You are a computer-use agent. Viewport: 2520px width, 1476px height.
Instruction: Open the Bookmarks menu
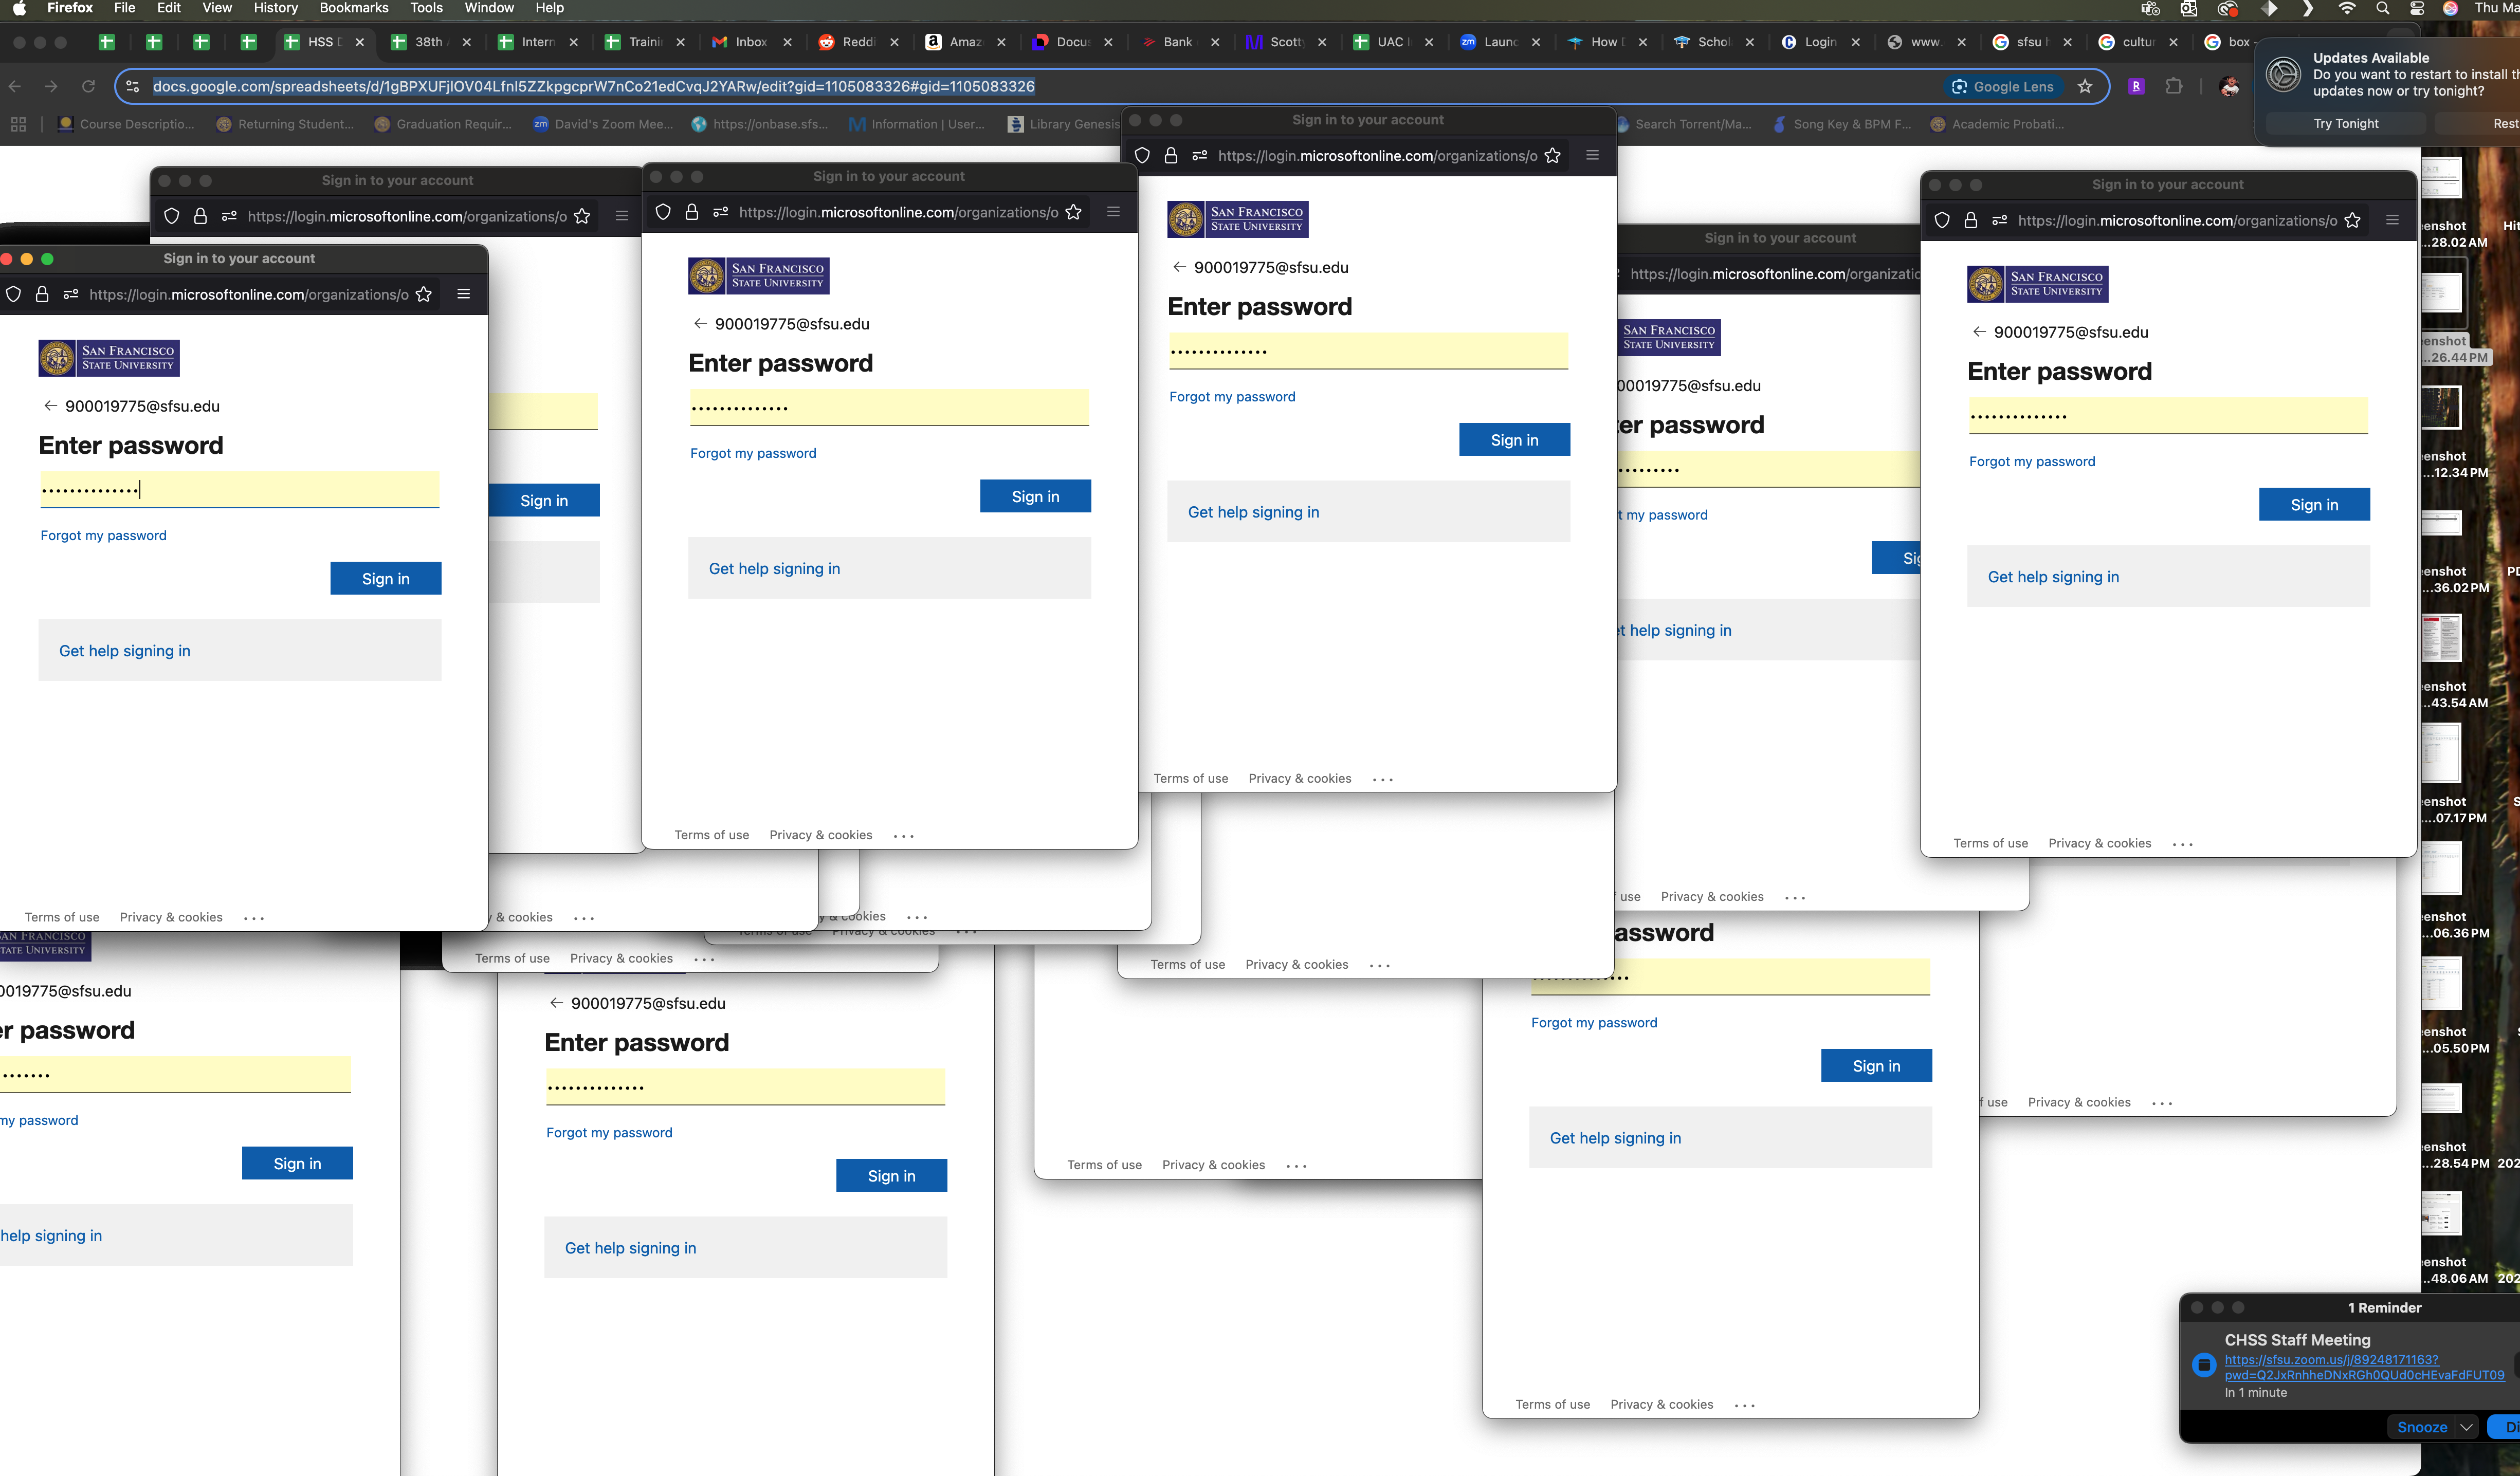[x=354, y=8]
